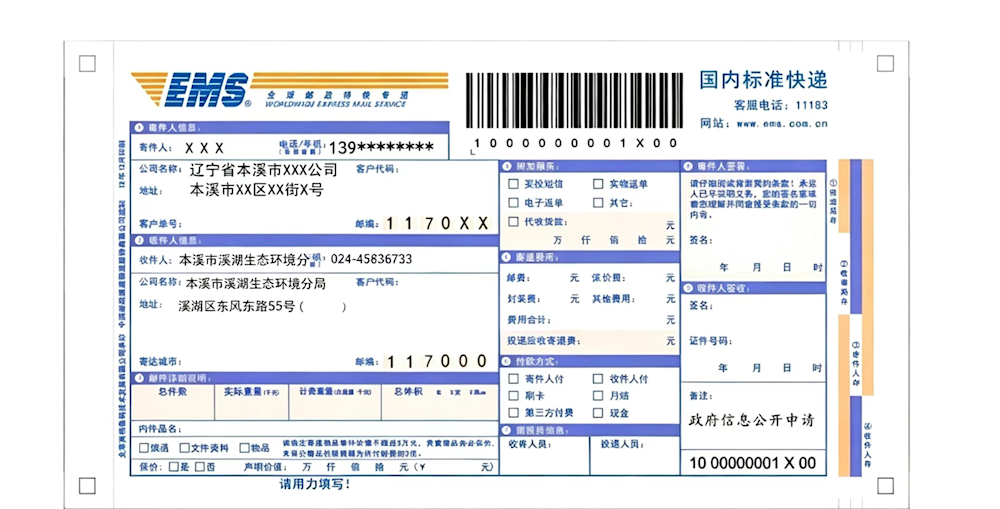Click the 保价费 fee label
Screen dimensions: 1000x509
608,278
